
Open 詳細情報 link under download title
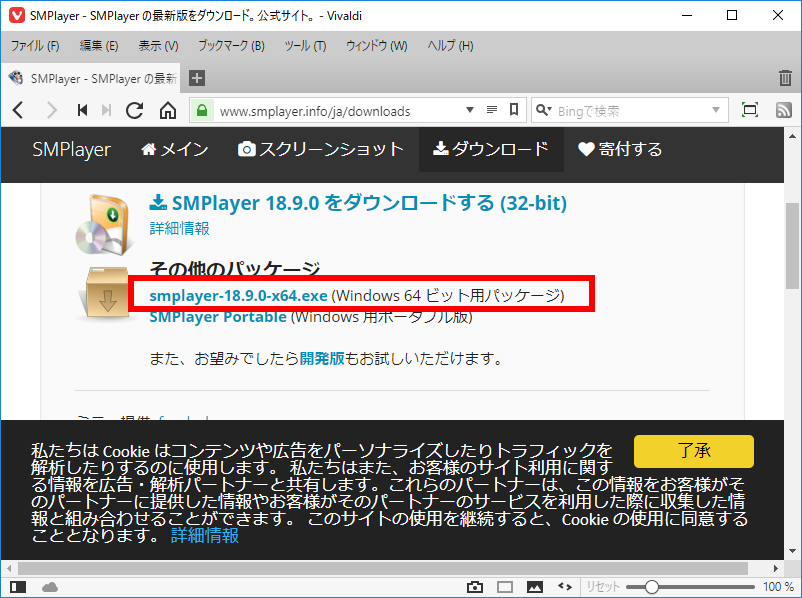[x=180, y=228]
